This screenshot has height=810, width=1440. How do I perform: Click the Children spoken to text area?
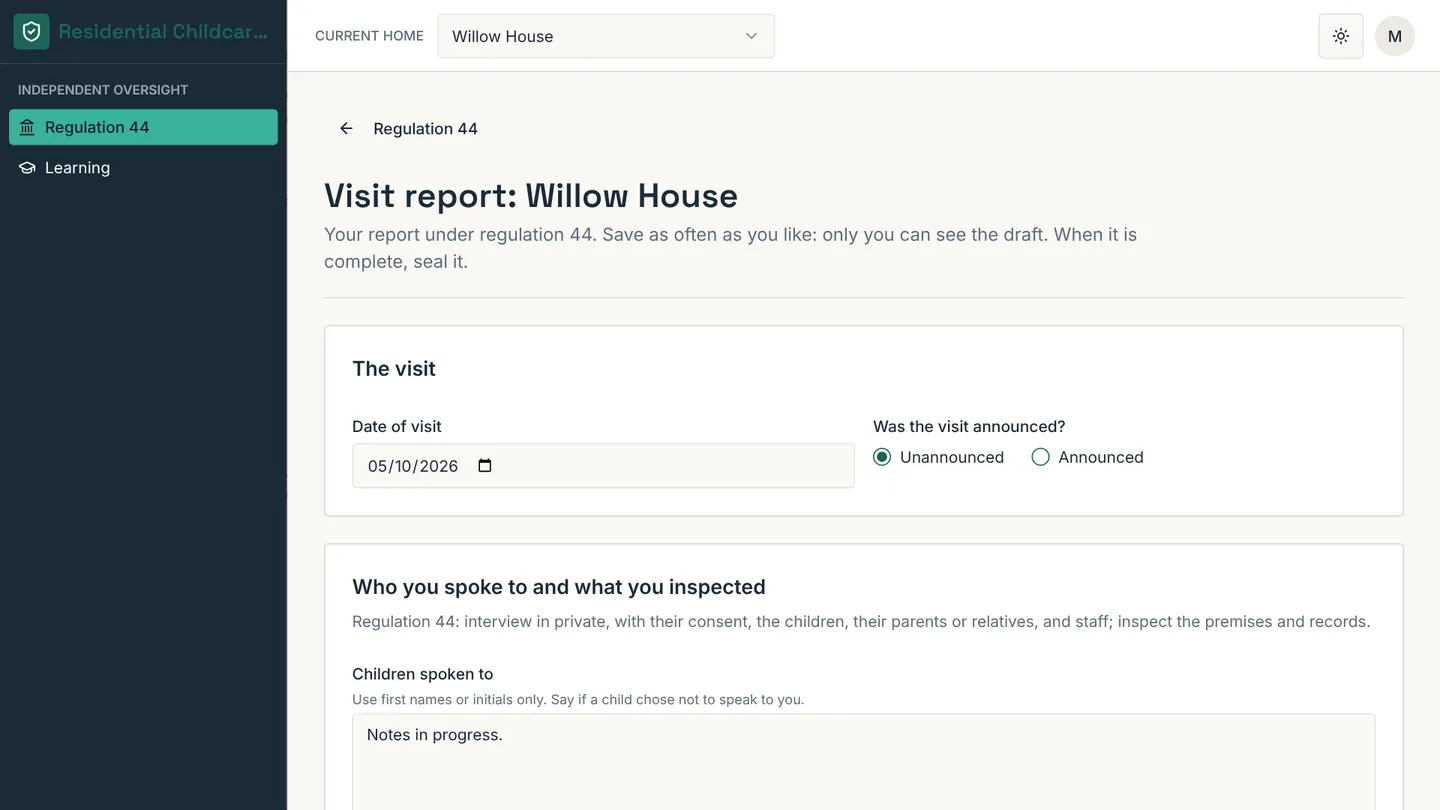click(x=864, y=762)
